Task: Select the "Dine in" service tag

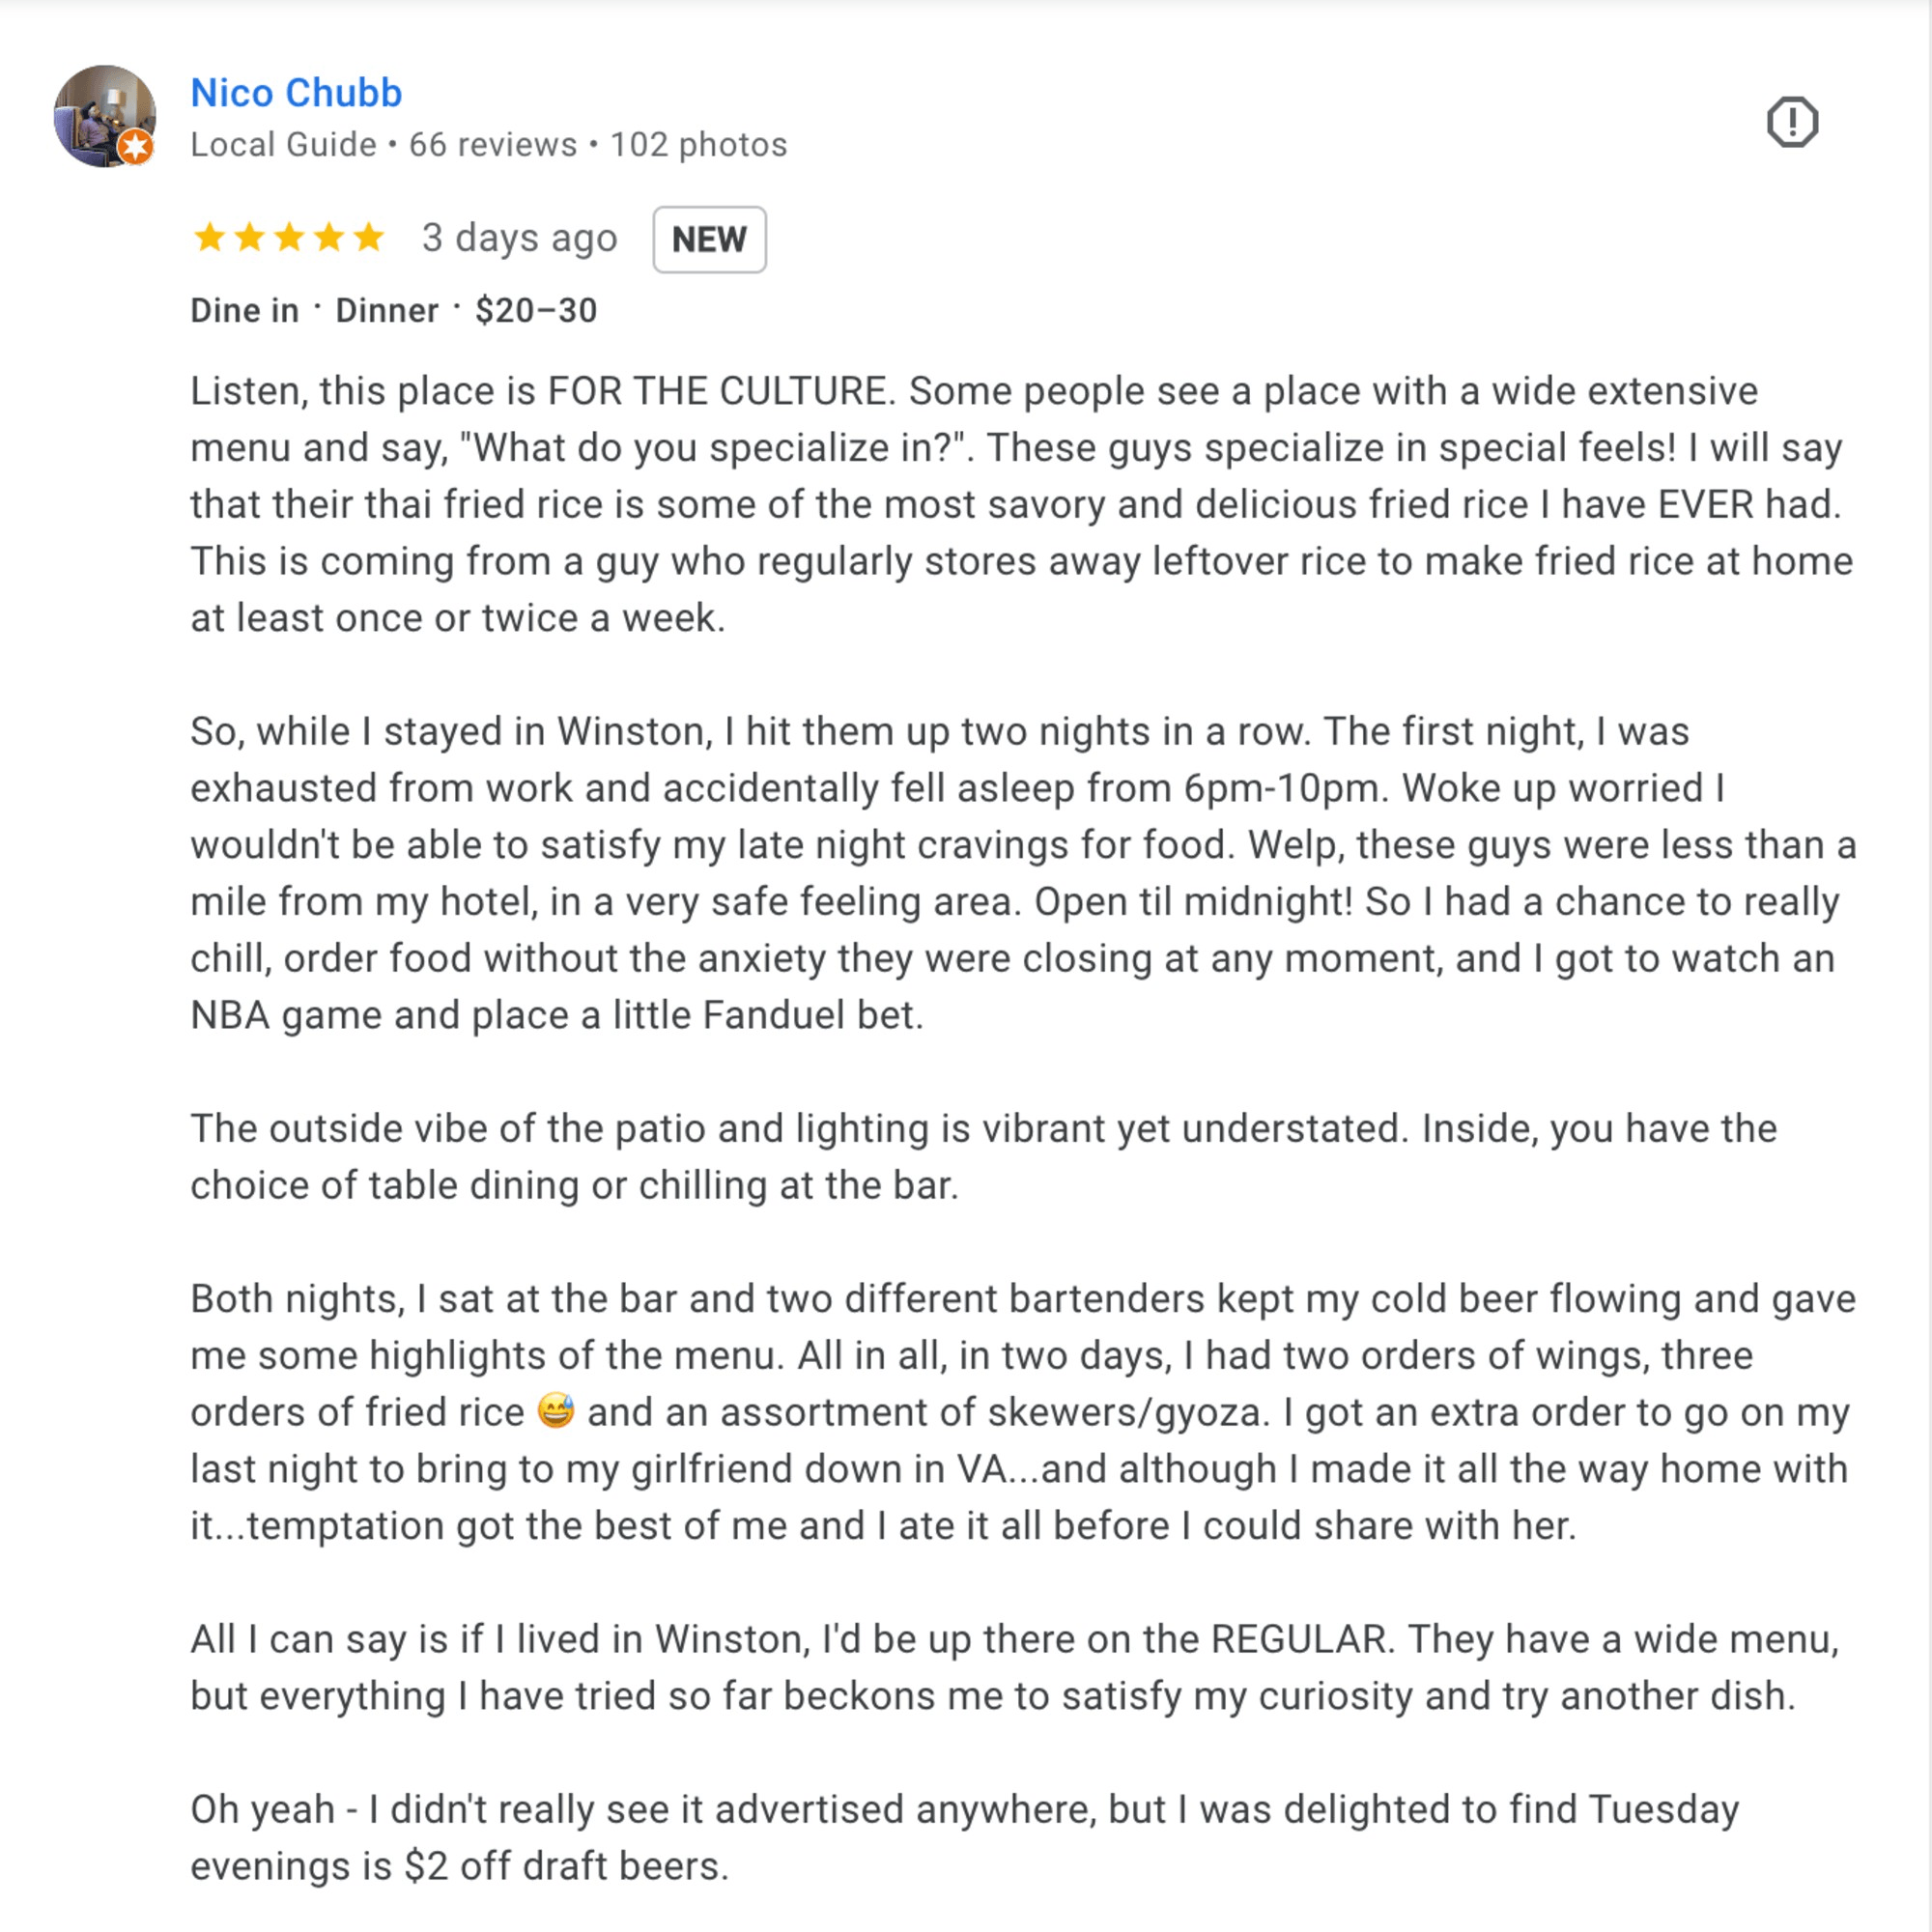Action: click(245, 311)
